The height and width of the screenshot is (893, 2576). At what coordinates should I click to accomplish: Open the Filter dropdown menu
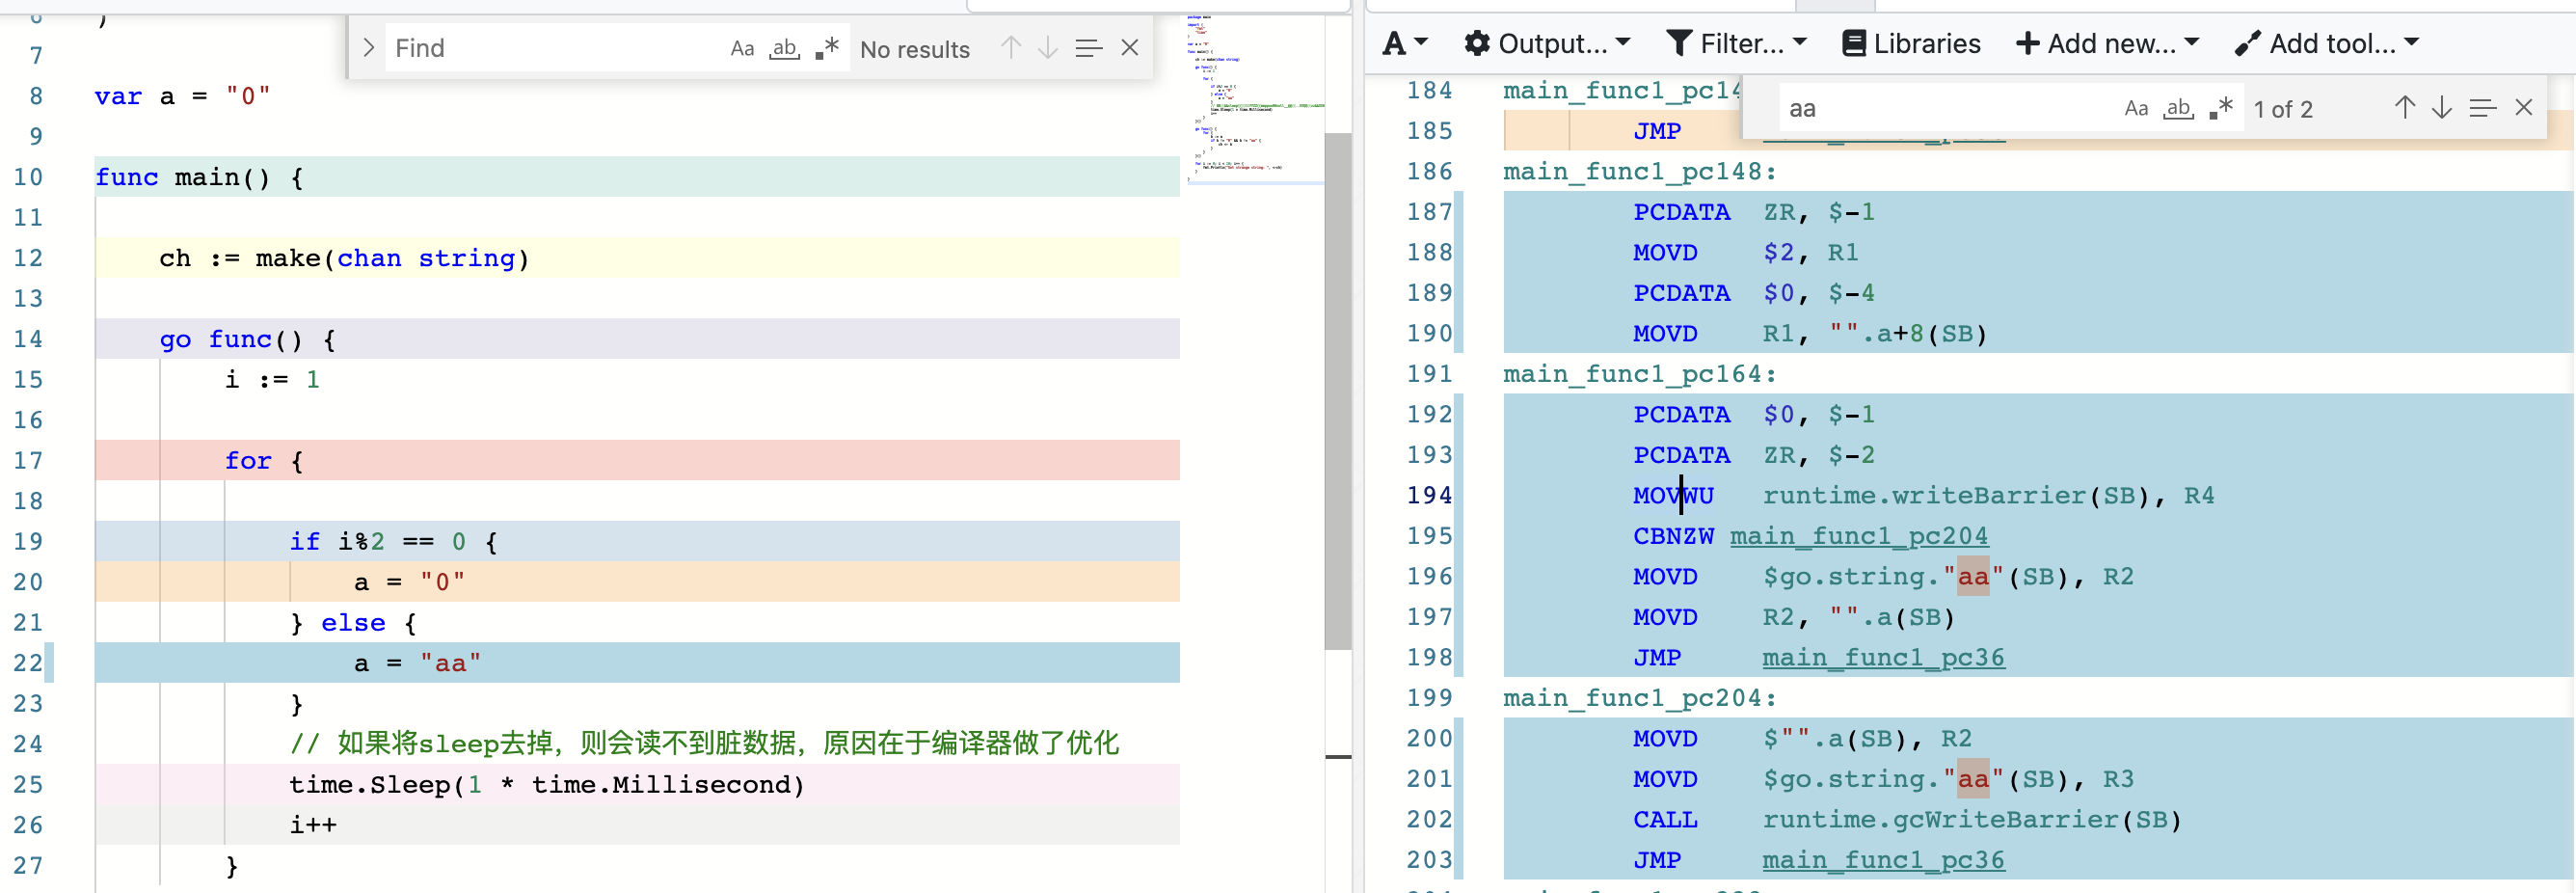pos(1736,43)
